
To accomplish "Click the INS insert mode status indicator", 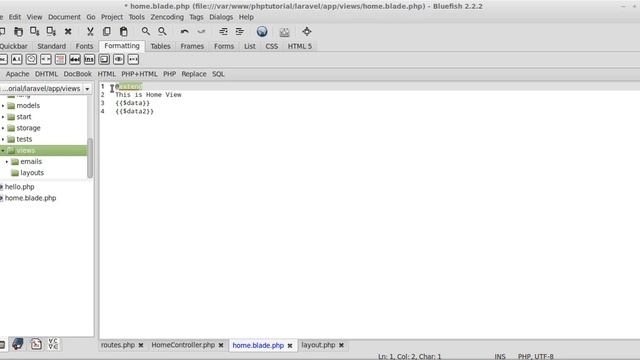I will click(x=500, y=356).
